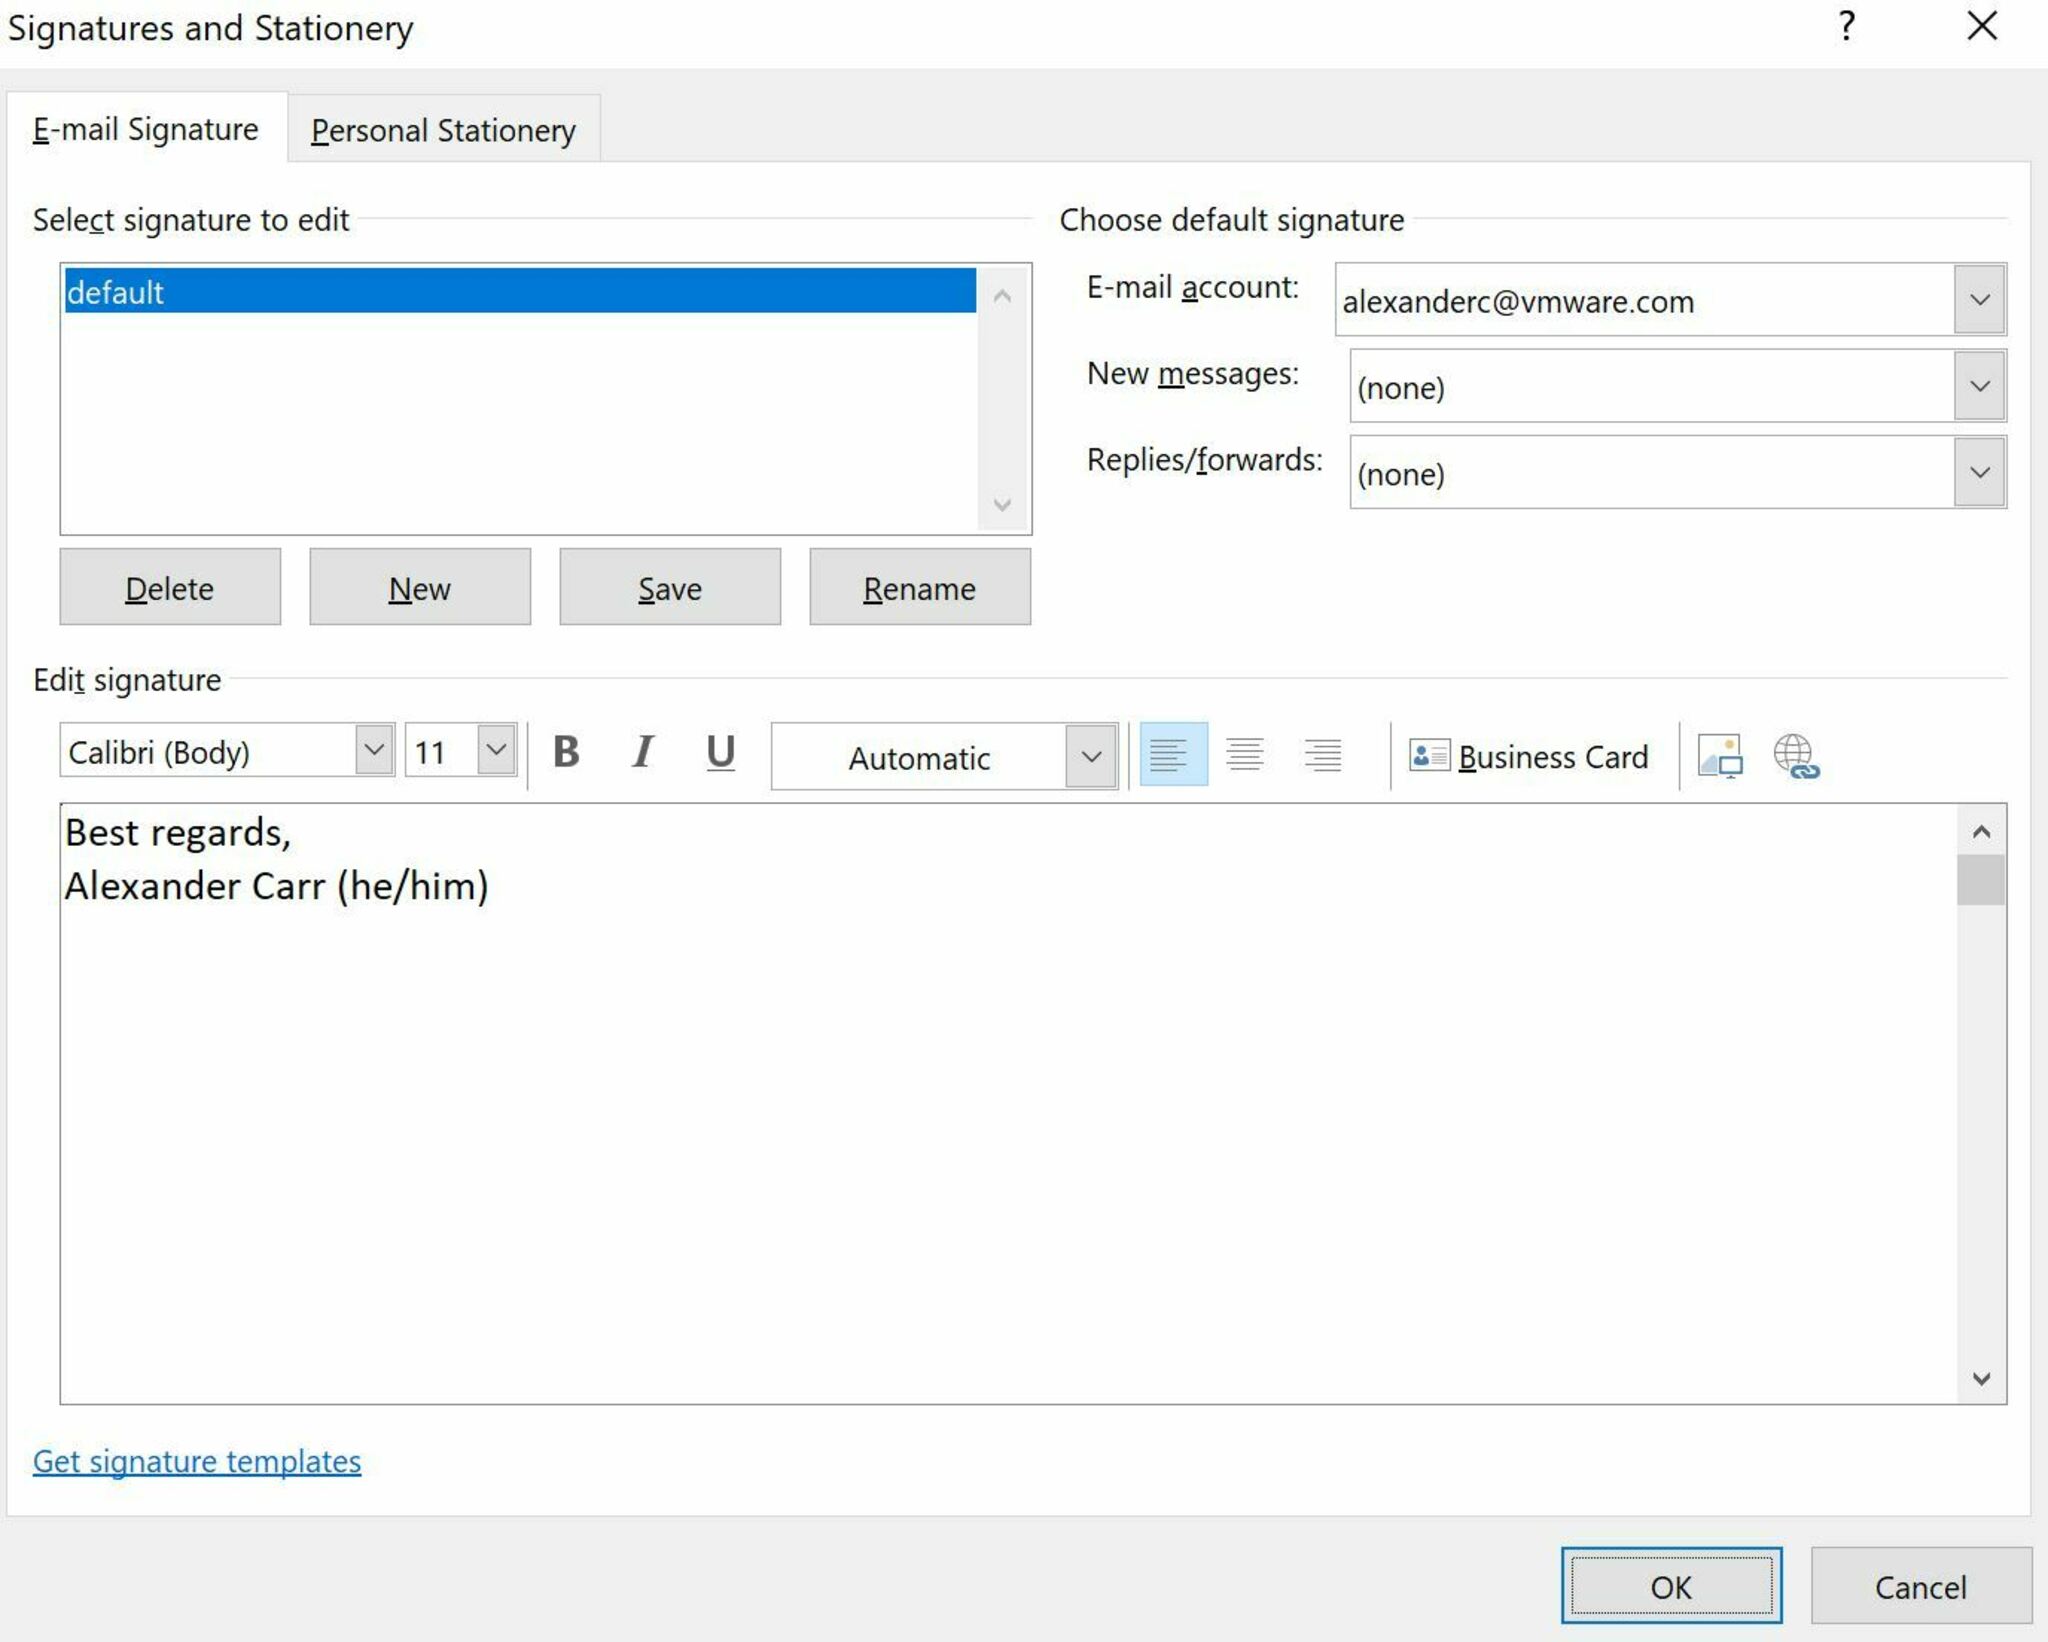Screen dimensions: 2048x1642
Task: Toggle Bold formatting for signature
Action: 566,753
